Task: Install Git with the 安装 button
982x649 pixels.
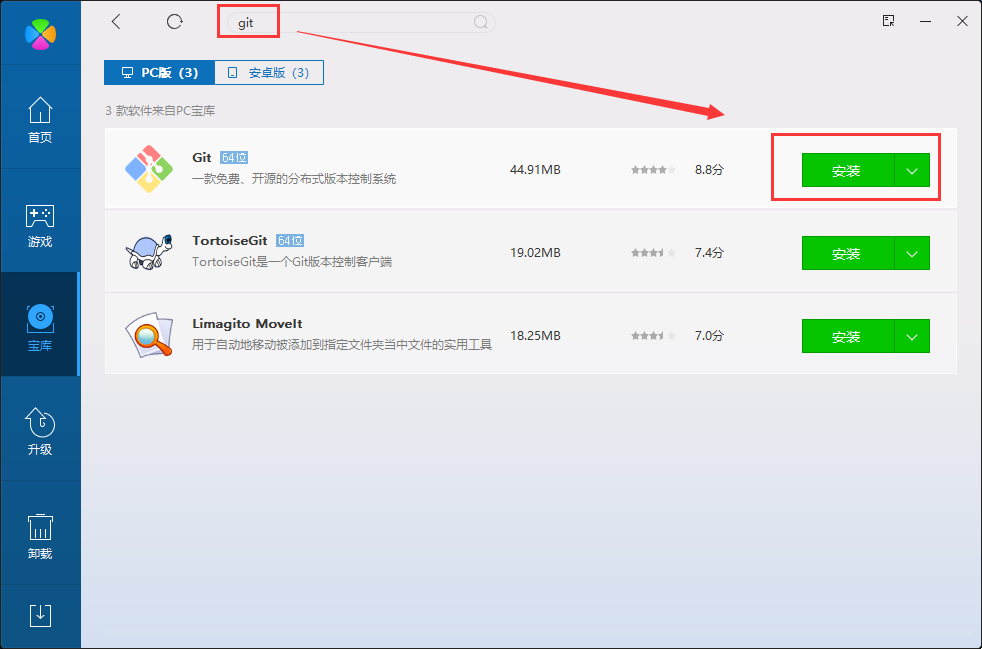Action: 847,170
